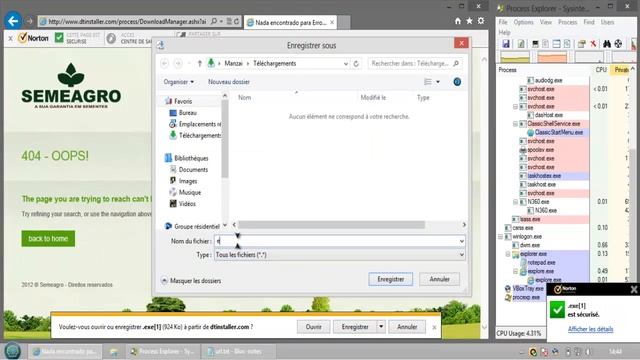The height and width of the screenshot is (360, 640).
Task: Click the Refresh icon in Process Explorer toolbar
Action: pyautogui.click(x=521, y=44)
